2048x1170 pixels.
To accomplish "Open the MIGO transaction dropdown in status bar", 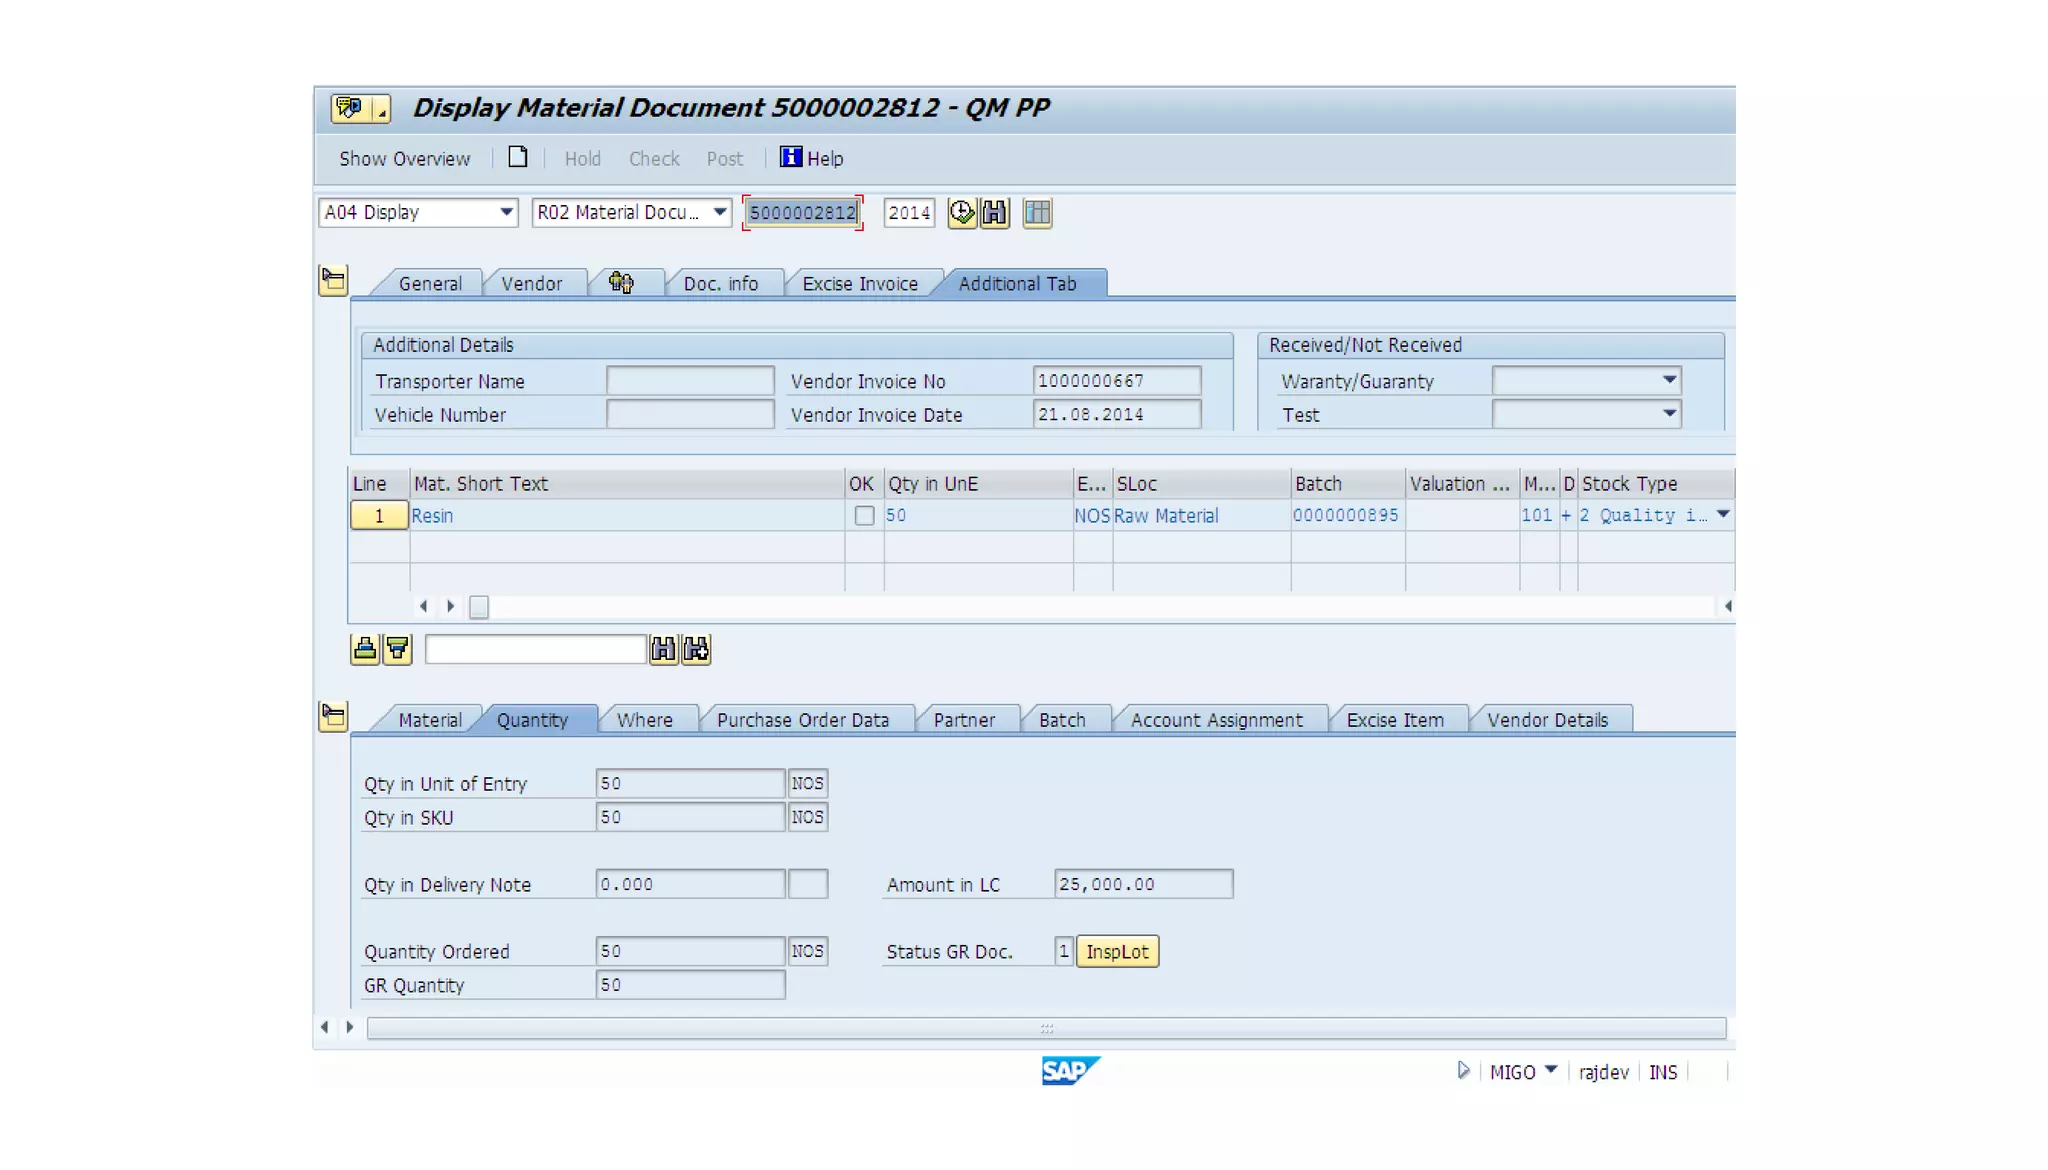I will (1550, 1071).
